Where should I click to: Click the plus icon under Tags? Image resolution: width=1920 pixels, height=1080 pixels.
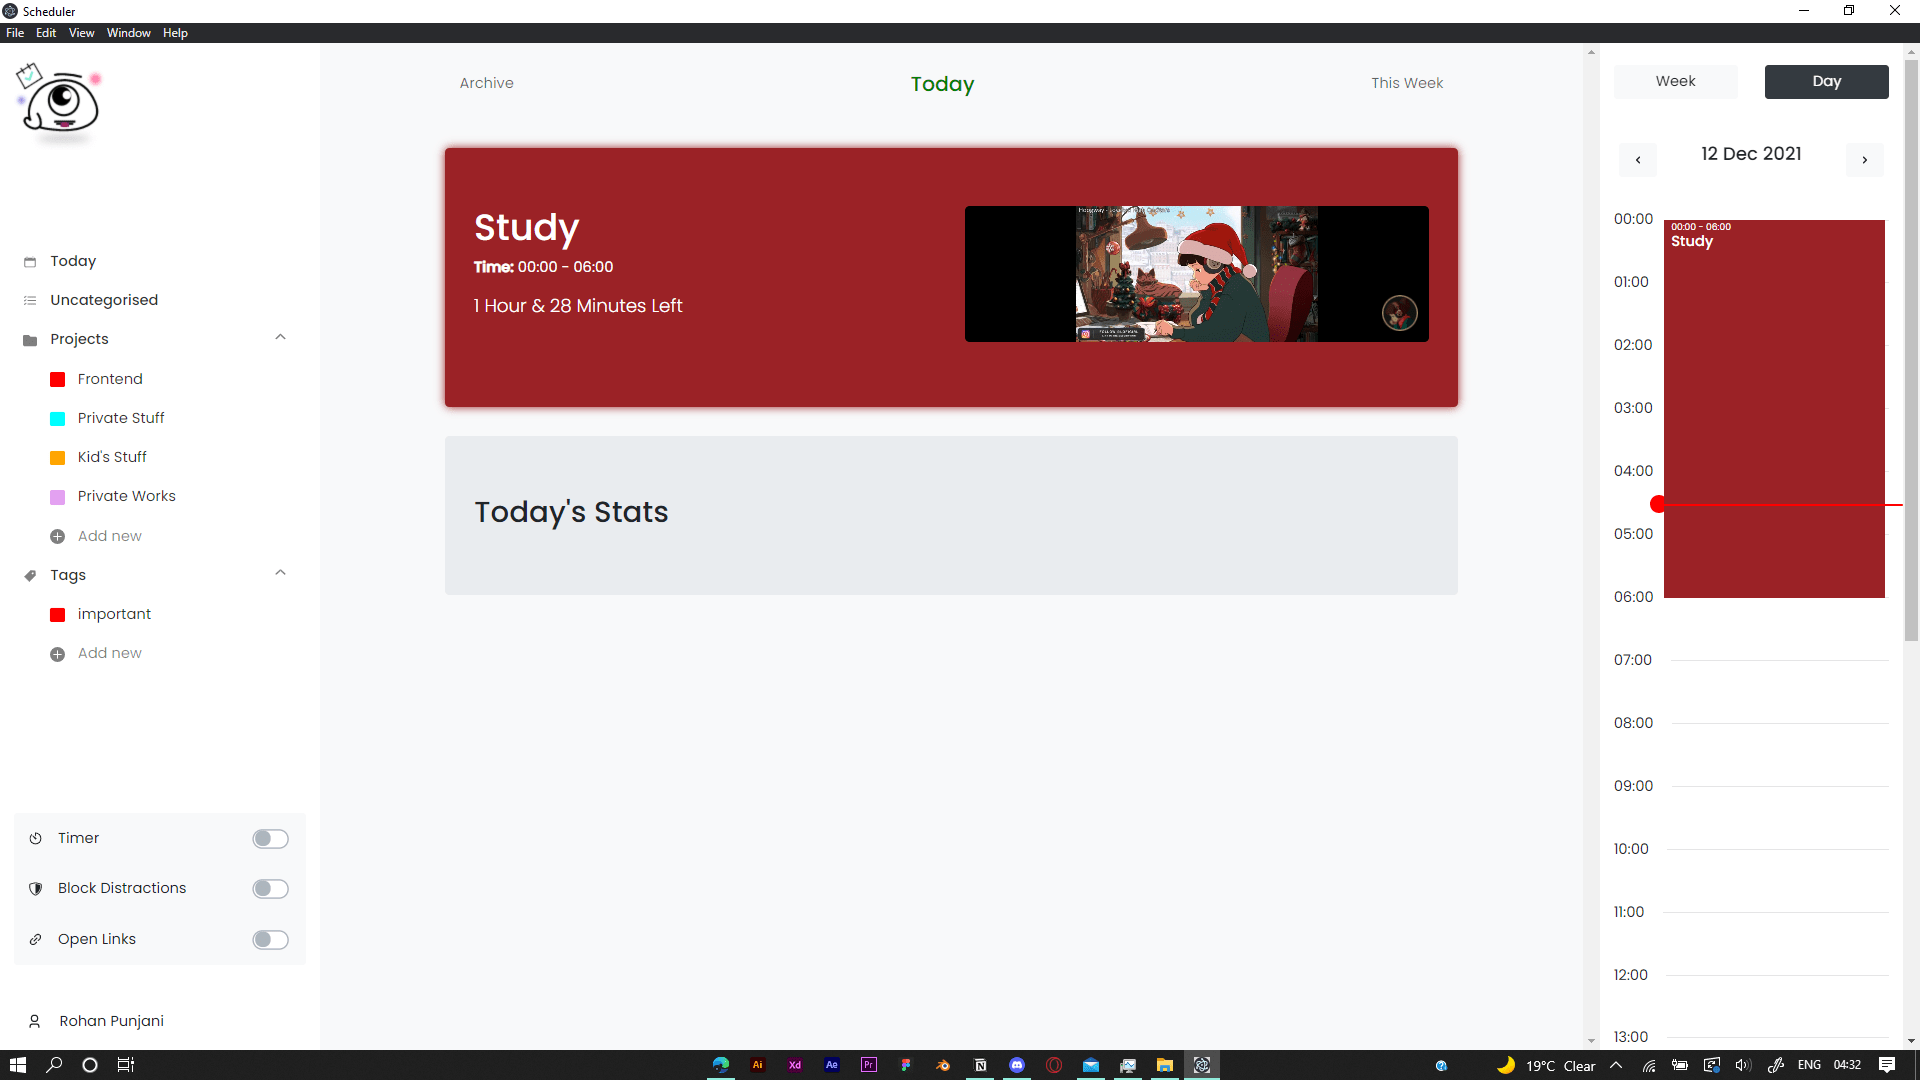click(58, 654)
